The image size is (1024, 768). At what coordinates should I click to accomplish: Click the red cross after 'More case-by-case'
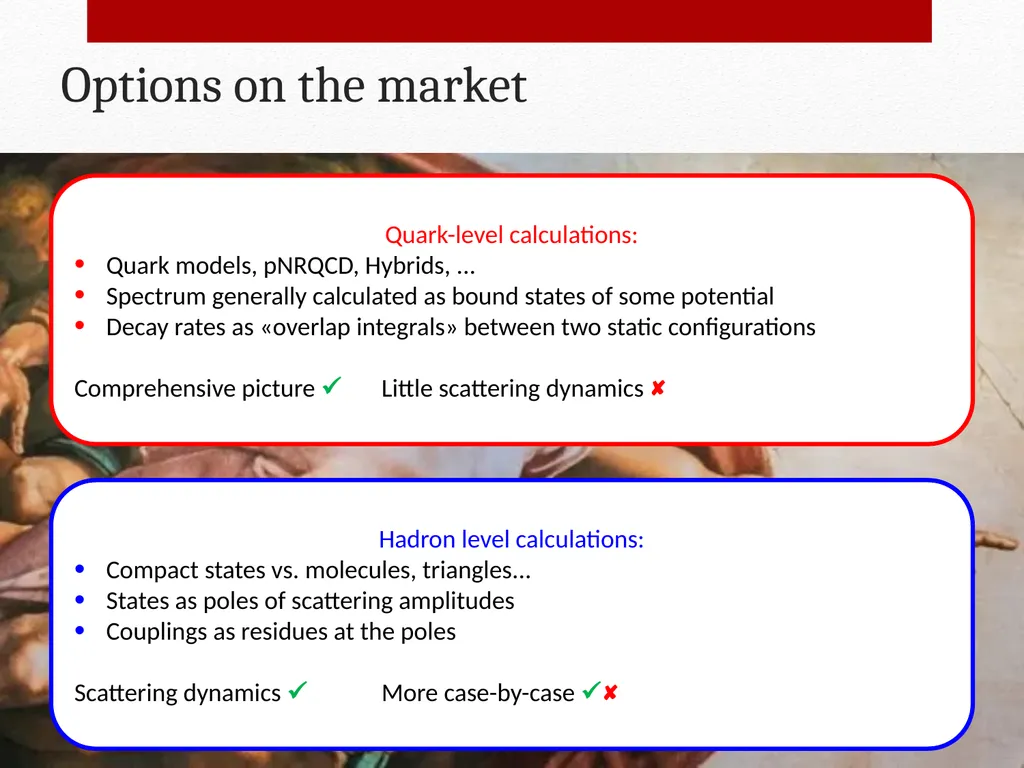coord(611,693)
